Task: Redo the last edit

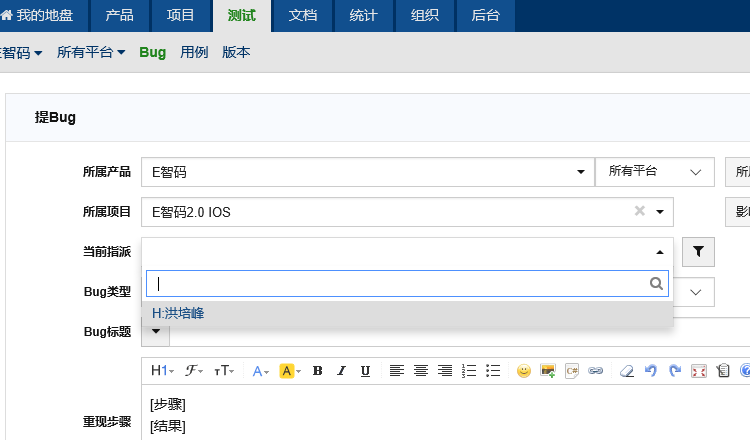Action: point(674,371)
